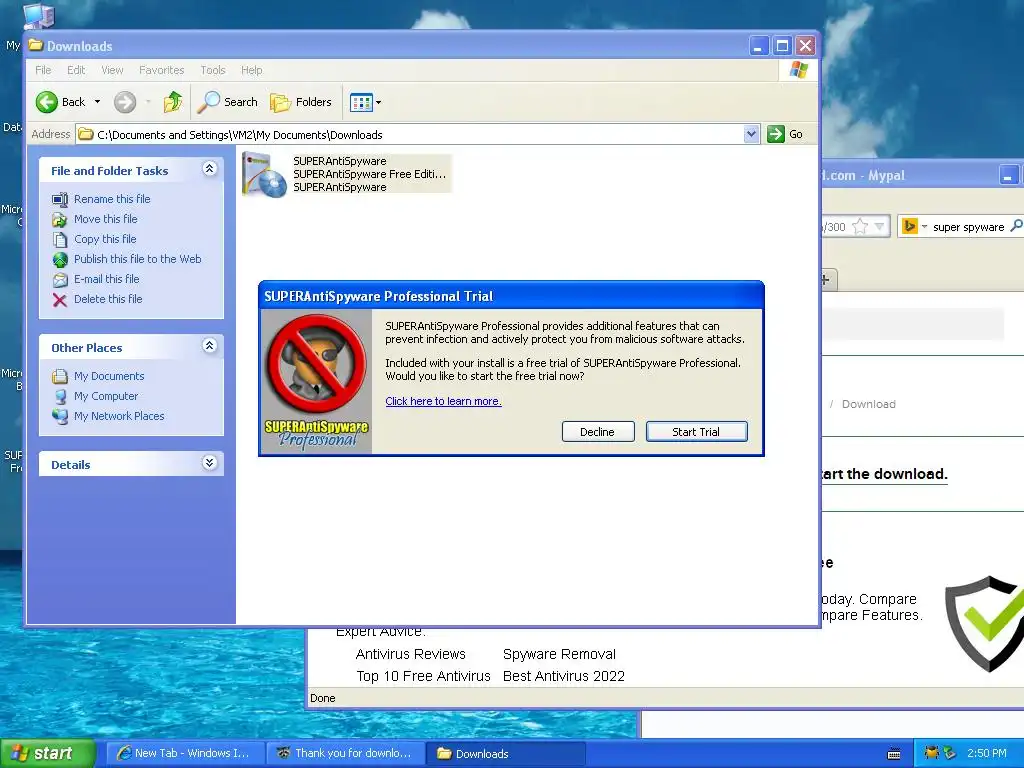Open the Views icon menu
This screenshot has width=1024, height=768.
click(365, 102)
